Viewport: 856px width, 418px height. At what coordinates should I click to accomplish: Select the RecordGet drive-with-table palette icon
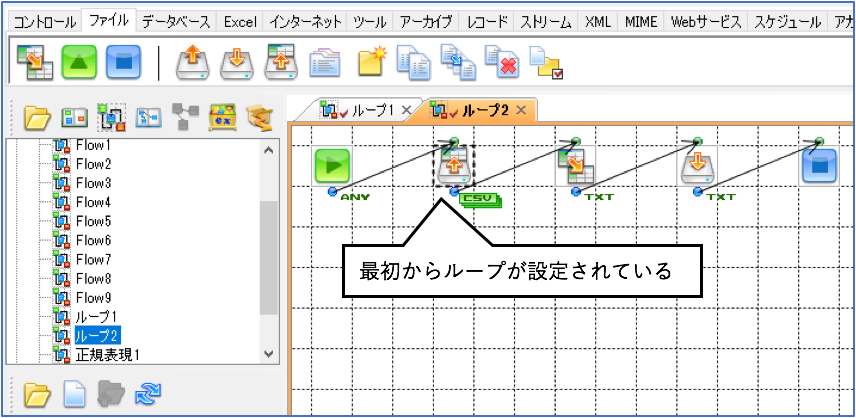pyautogui.click(x=281, y=62)
